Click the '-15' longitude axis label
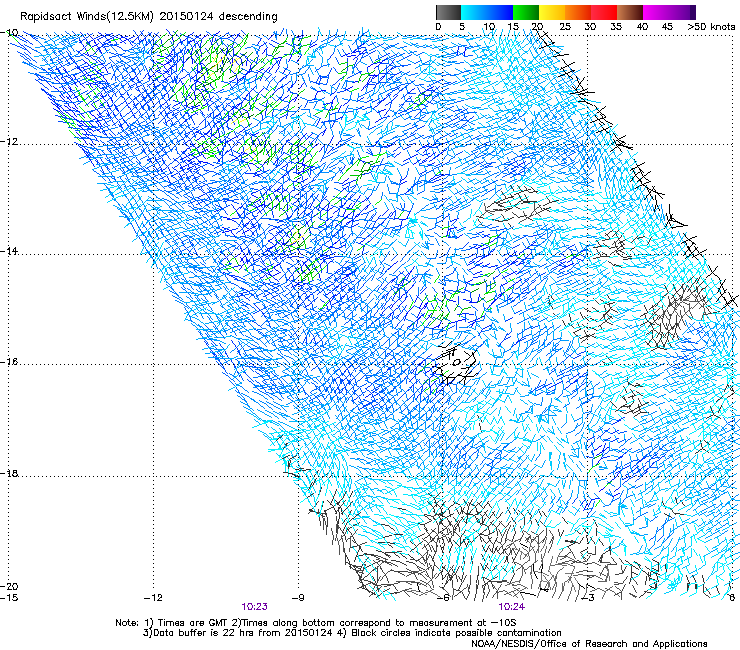The image size is (740, 650). click(x=9, y=598)
